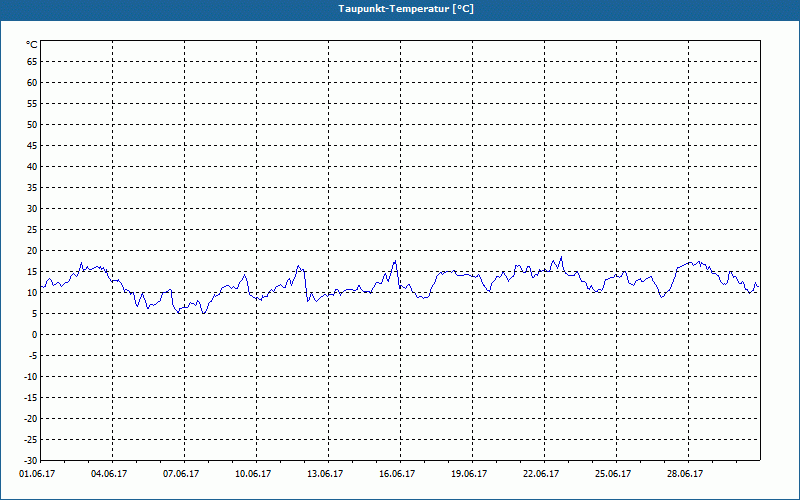Click the 55 y-axis label
The width and height of the screenshot is (800, 500).
click(32, 104)
